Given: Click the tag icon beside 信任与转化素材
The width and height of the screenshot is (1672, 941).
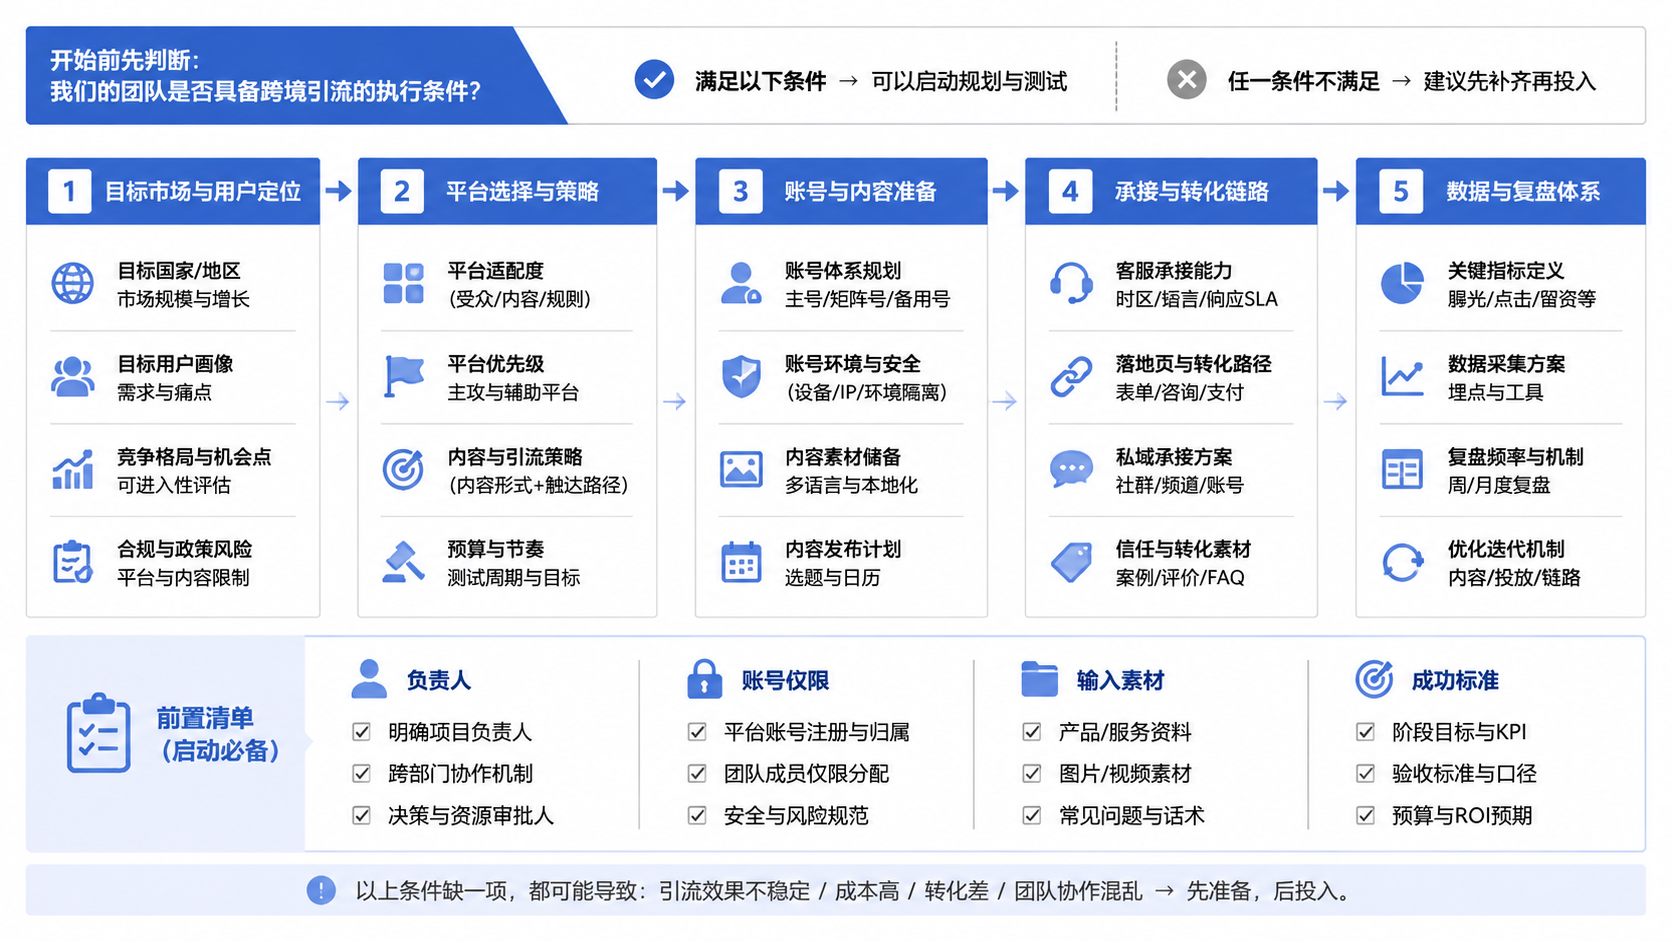Looking at the screenshot, I should pos(1071,562).
